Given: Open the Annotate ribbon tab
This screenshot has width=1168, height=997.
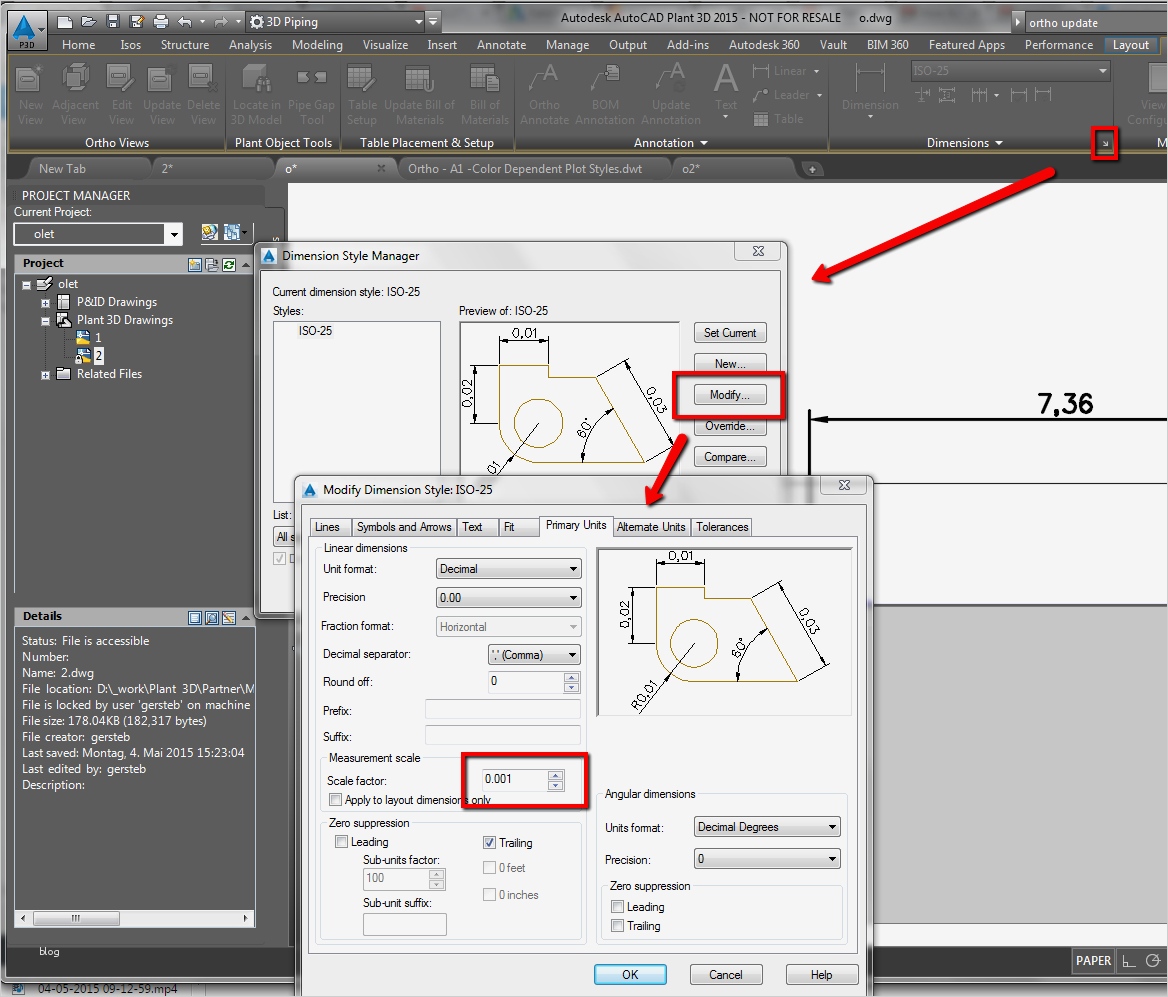Looking at the screenshot, I should [x=501, y=45].
